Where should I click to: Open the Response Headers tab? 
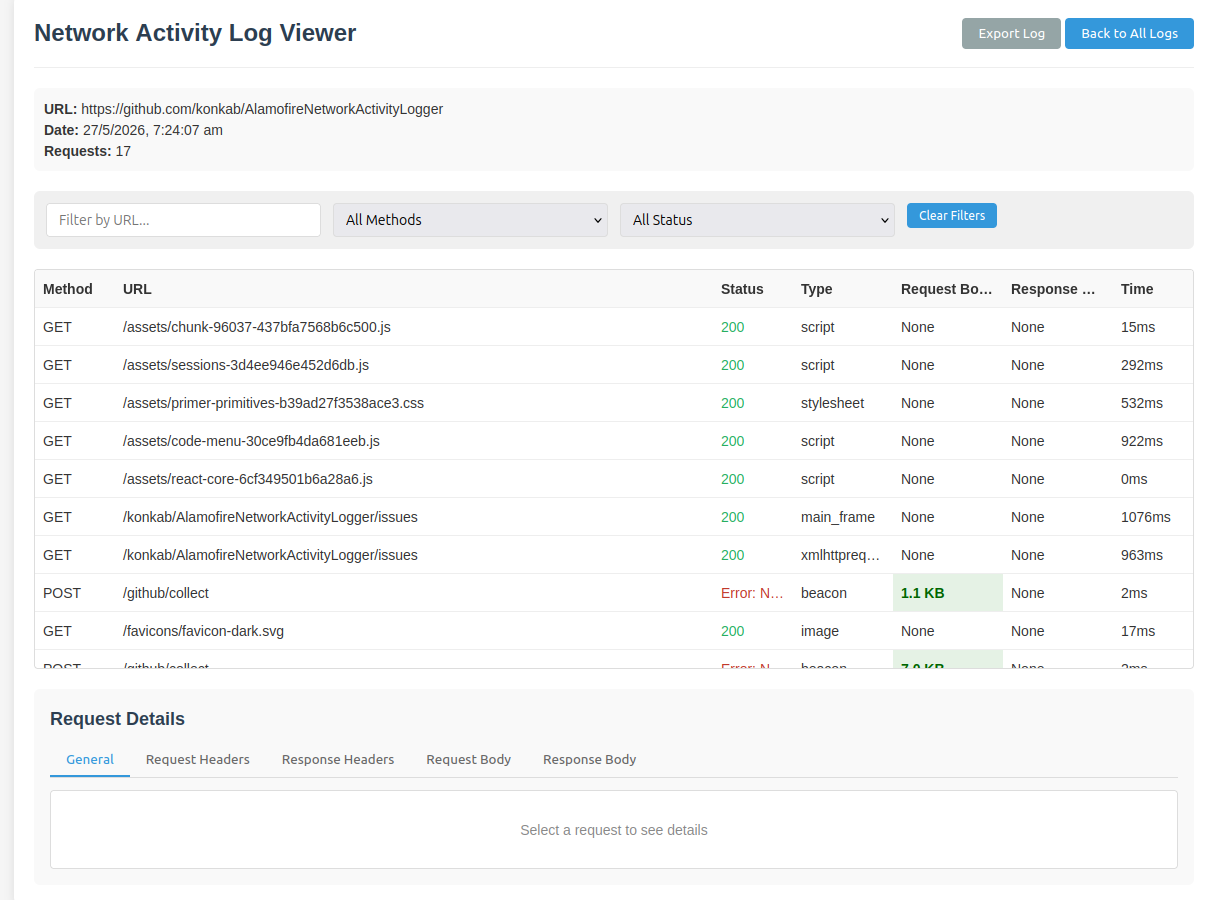(338, 759)
